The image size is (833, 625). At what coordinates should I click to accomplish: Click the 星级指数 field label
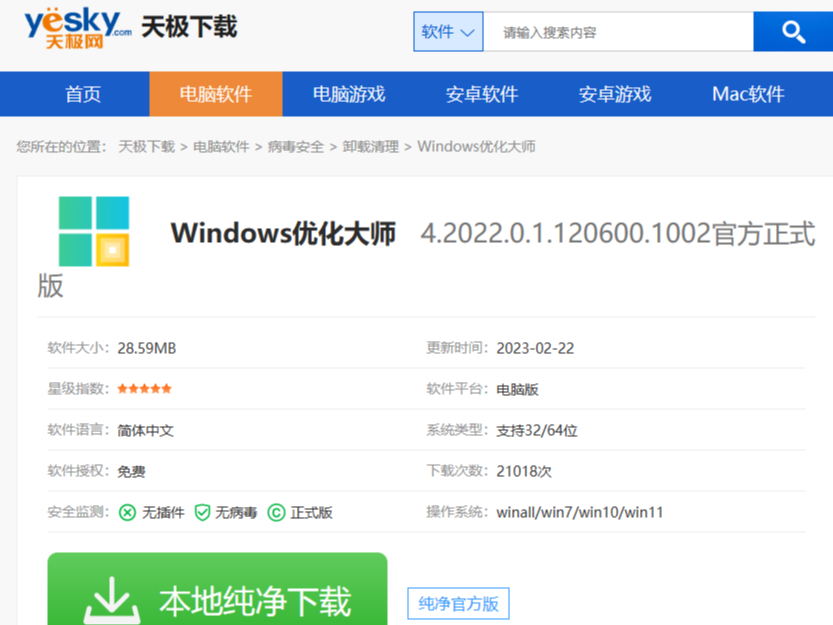(x=79, y=389)
